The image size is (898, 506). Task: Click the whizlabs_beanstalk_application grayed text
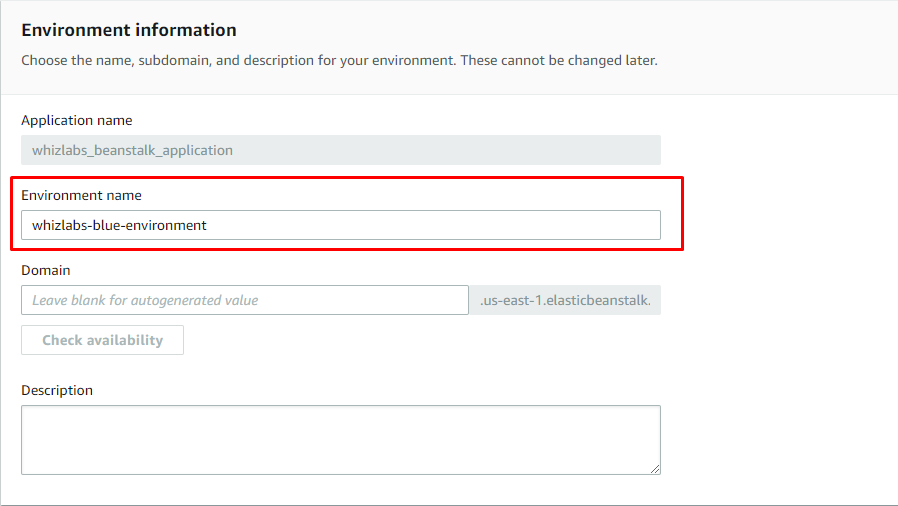pos(132,150)
